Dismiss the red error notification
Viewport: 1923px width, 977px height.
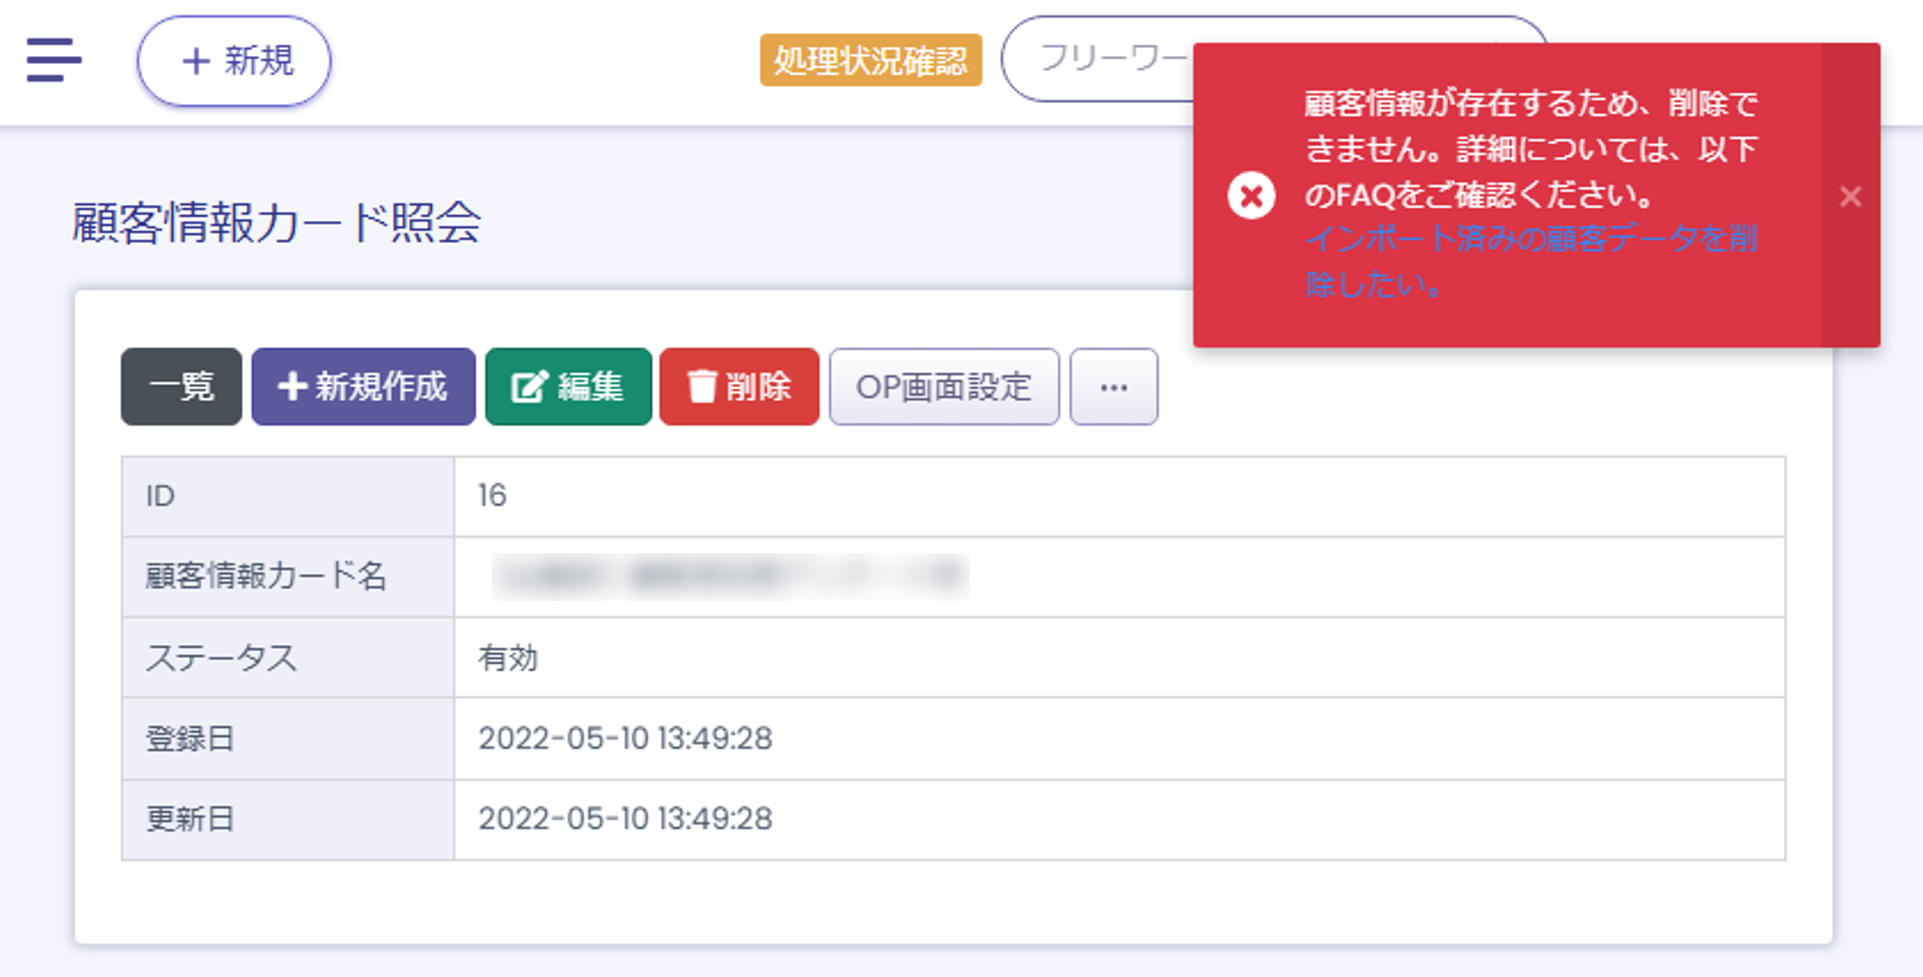tap(1850, 196)
